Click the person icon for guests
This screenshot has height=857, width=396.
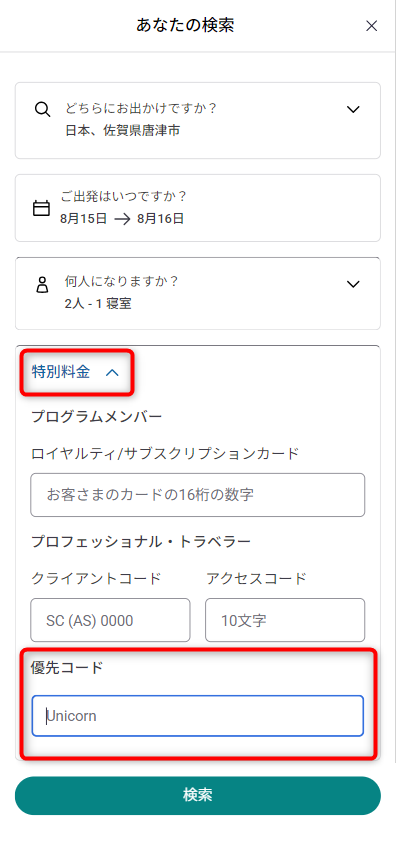tap(42, 285)
